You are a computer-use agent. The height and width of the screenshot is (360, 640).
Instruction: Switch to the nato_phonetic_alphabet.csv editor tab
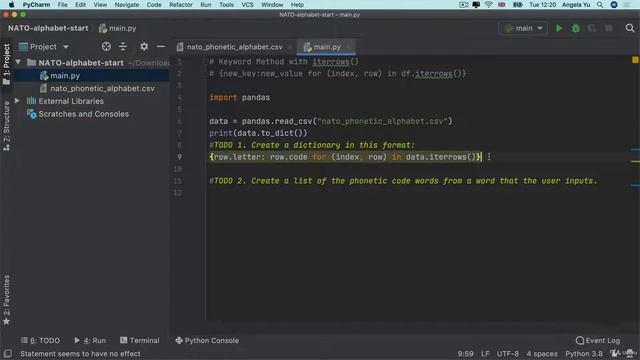tap(234, 47)
